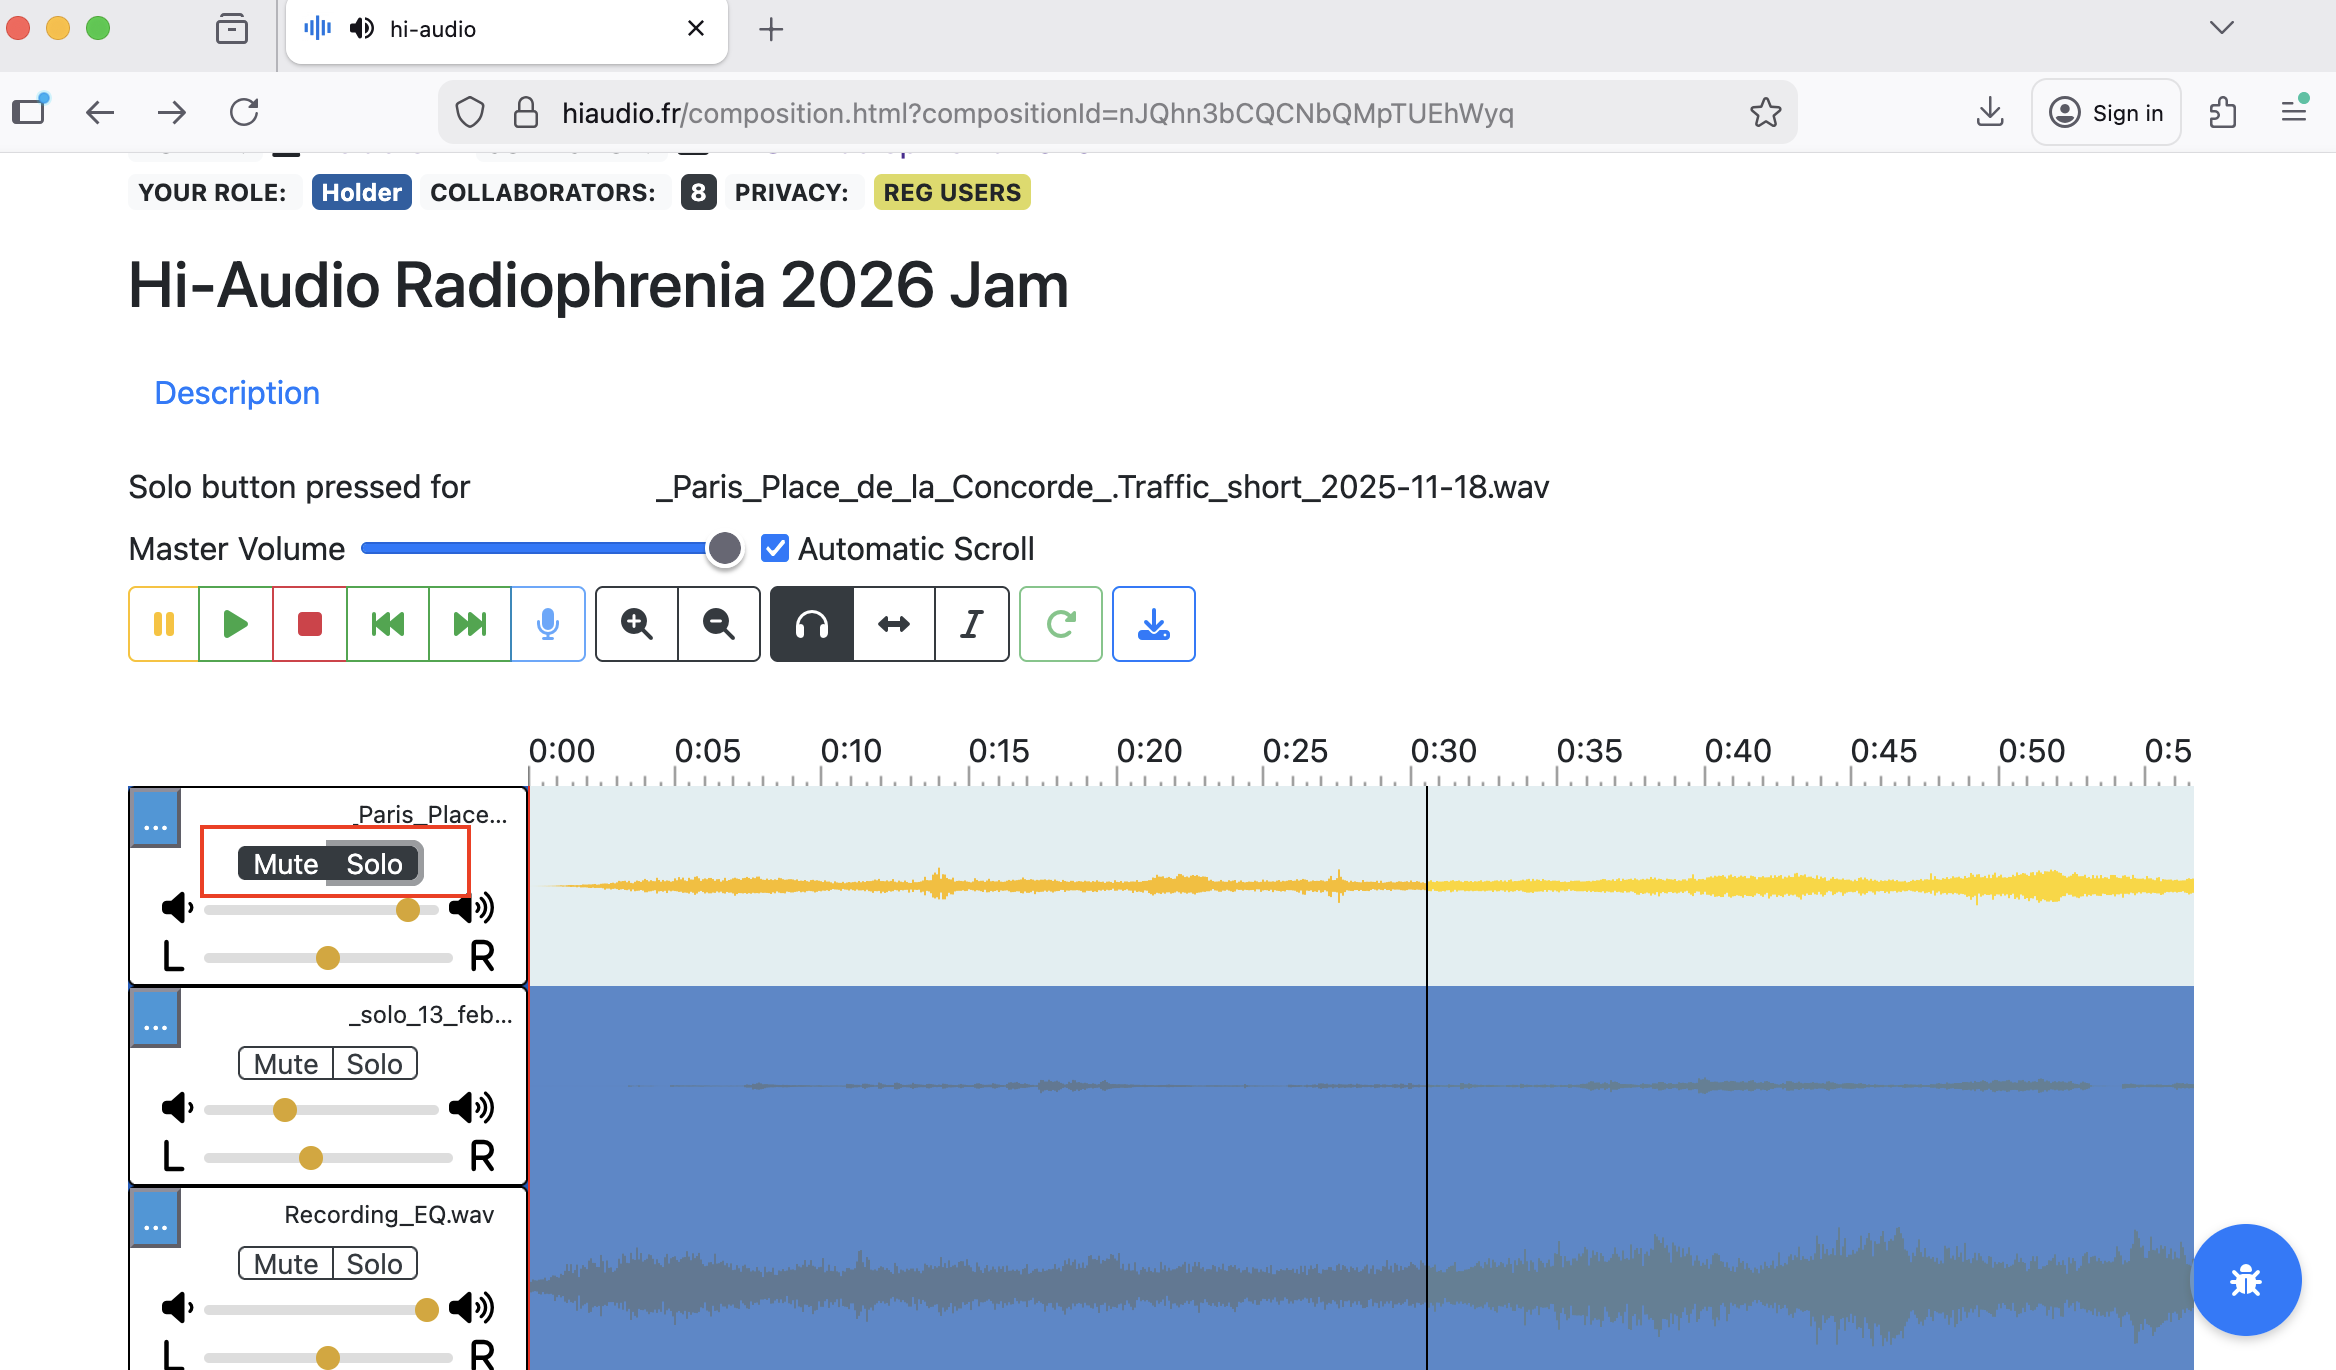Click the yellow pause playback icon

(x=164, y=624)
